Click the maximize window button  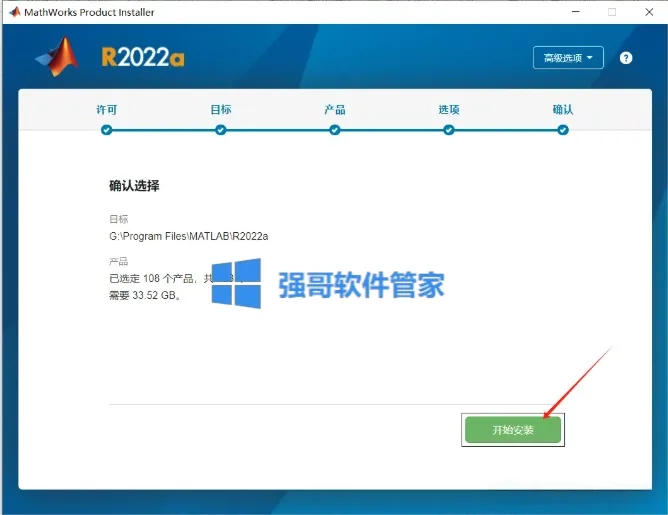coord(612,12)
